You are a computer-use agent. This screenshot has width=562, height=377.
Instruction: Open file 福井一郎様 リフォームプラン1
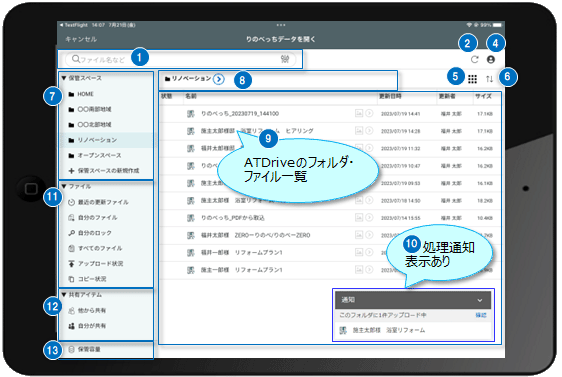[242, 253]
